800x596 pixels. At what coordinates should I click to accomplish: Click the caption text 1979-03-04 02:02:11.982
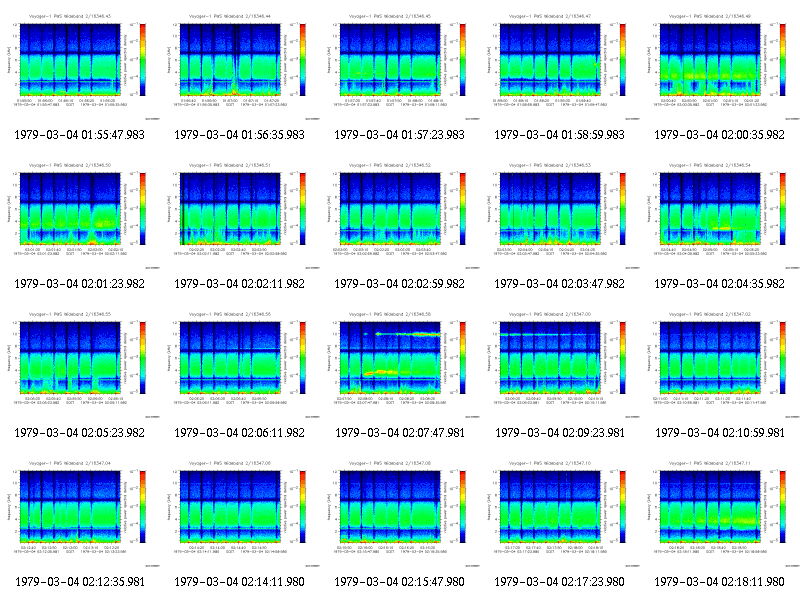coord(239,284)
